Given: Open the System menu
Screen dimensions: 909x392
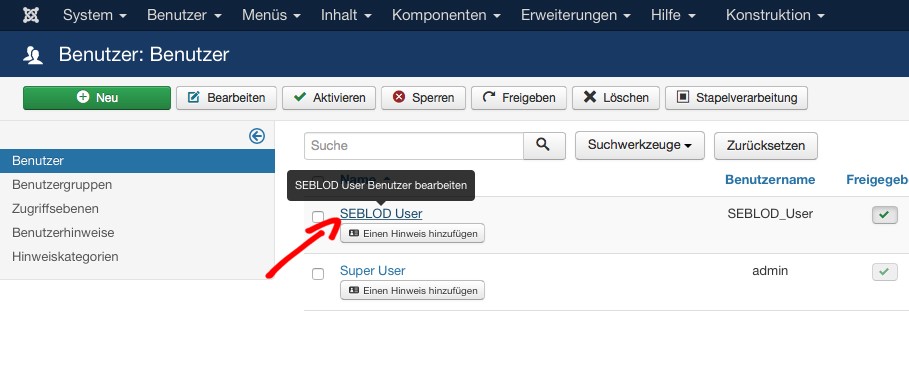Looking at the screenshot, I should (x=94, y=15).
